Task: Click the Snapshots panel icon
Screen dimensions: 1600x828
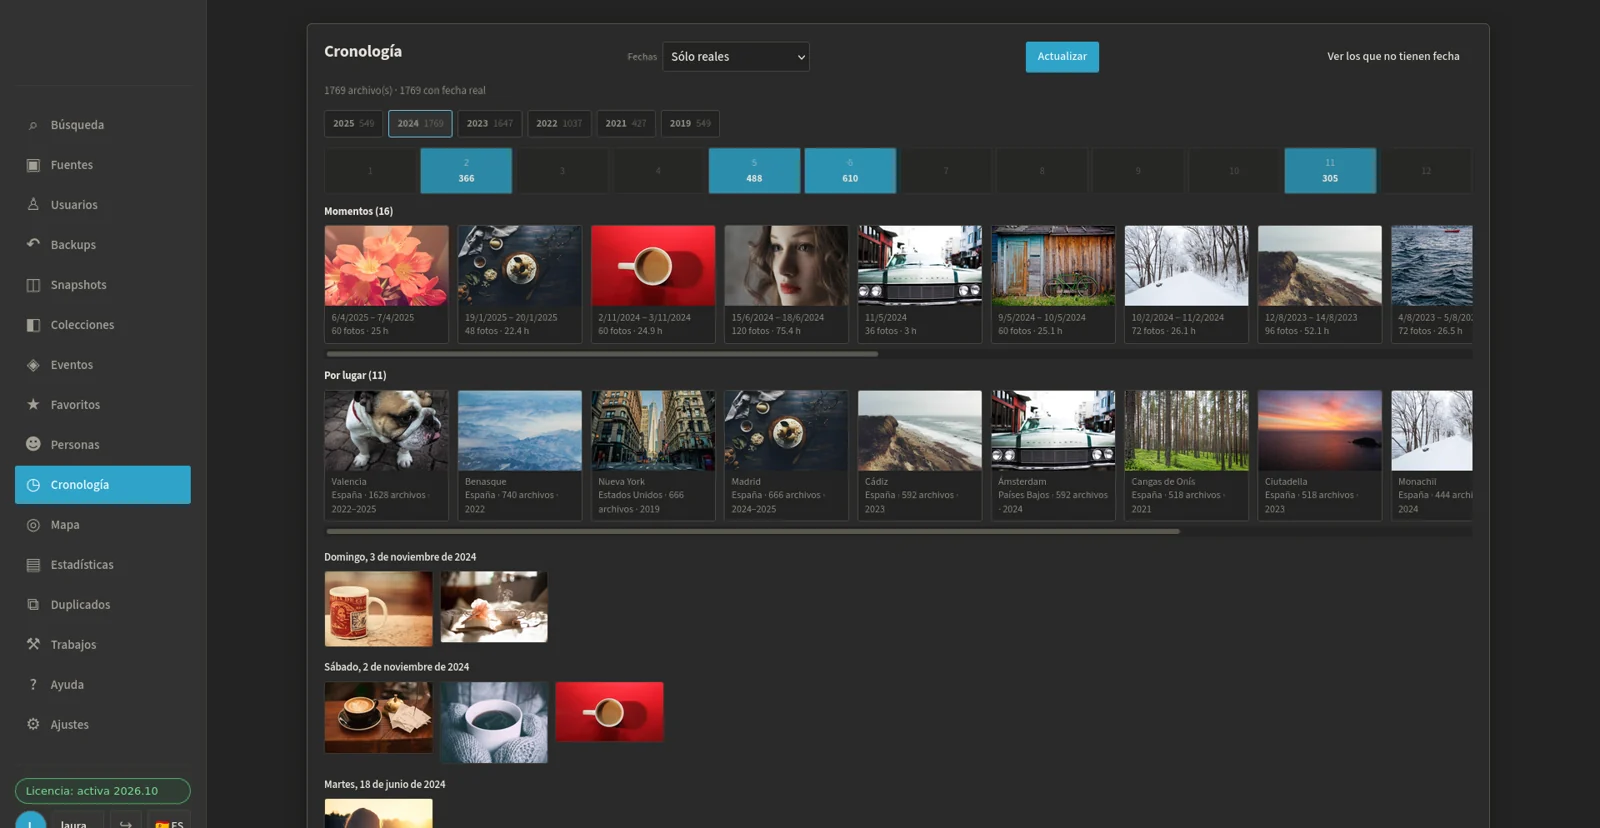Action: click(x=33, y=285)
